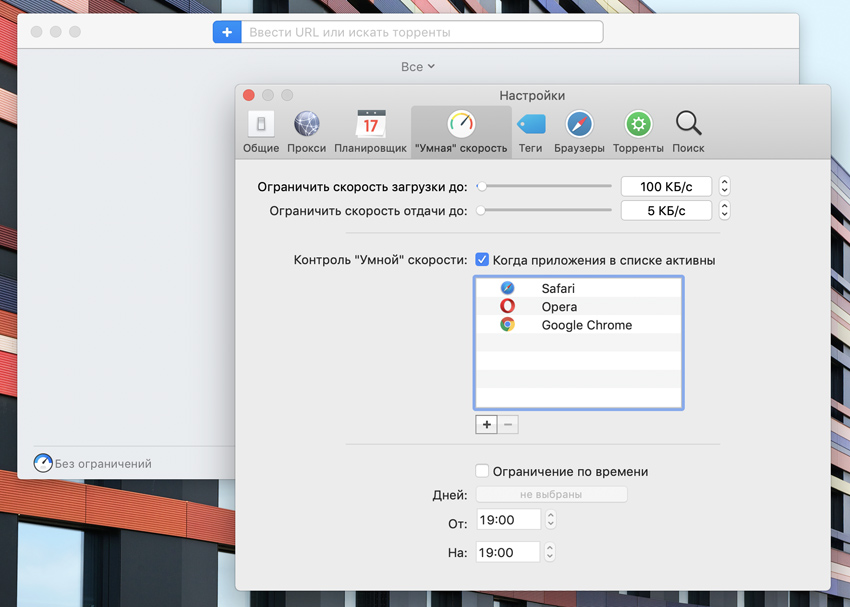Click the minus remove-application button
This screenshot has width=850, height=607.
(508, 424)
